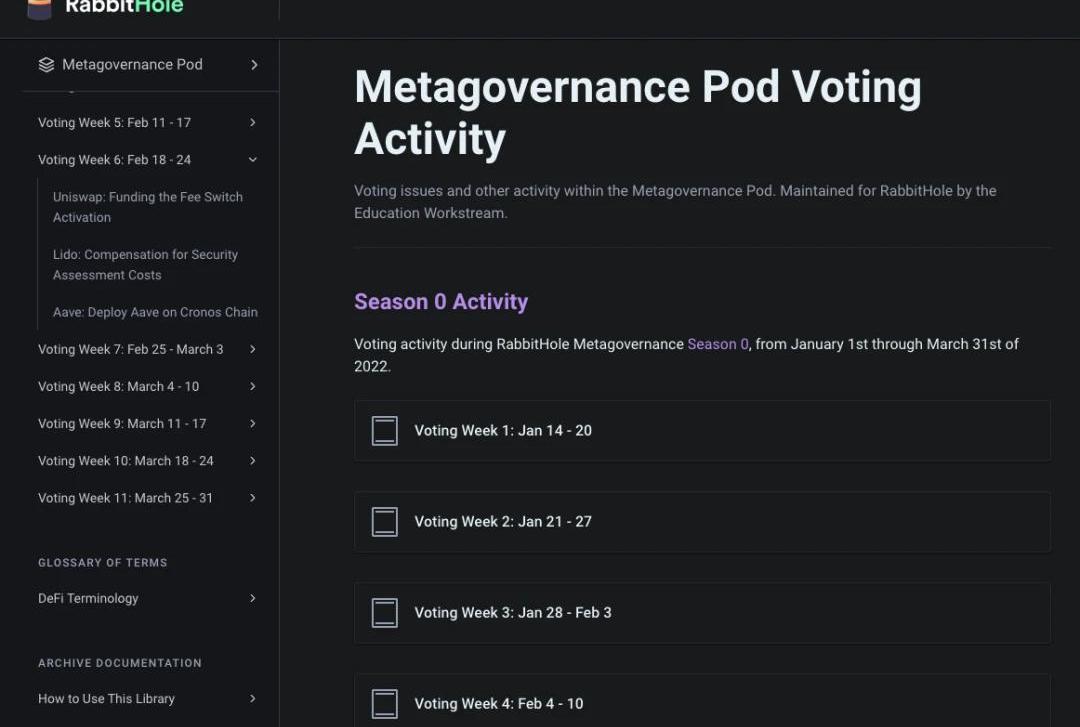1080x727 pixels.
Task: Open the Voting Week 2: Jan 21 - 27 card
Action: click(702, 522)
